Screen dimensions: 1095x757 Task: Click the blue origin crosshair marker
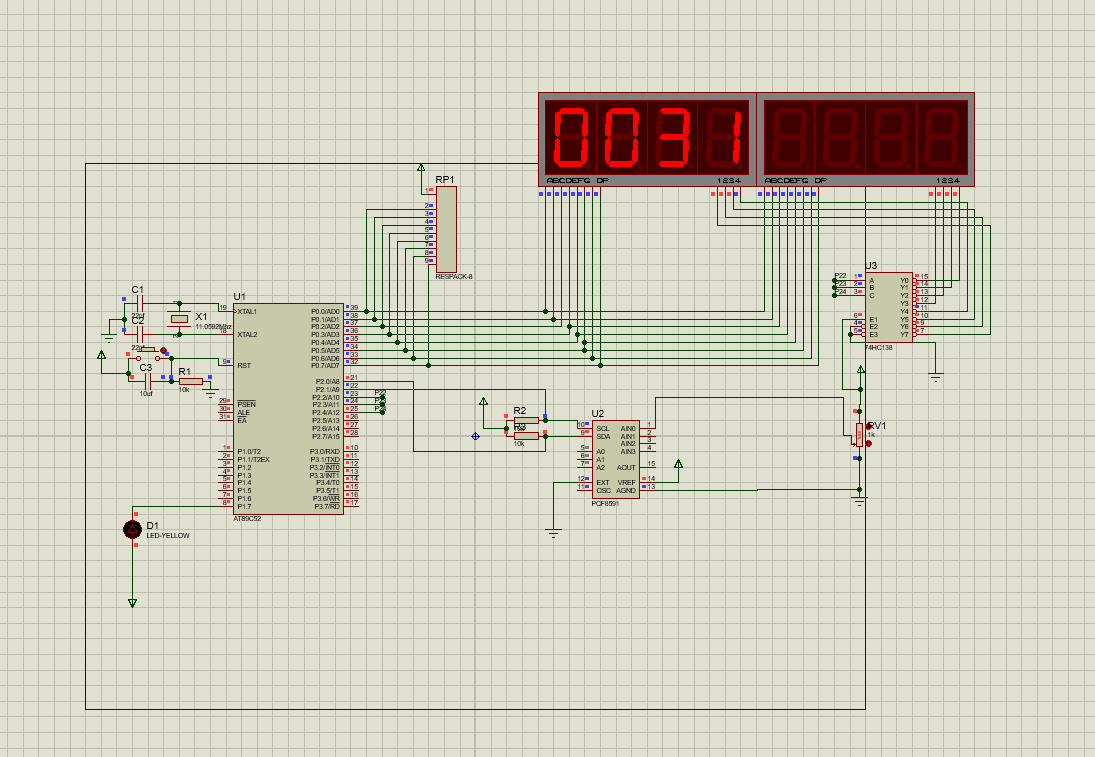coord(476,436)
